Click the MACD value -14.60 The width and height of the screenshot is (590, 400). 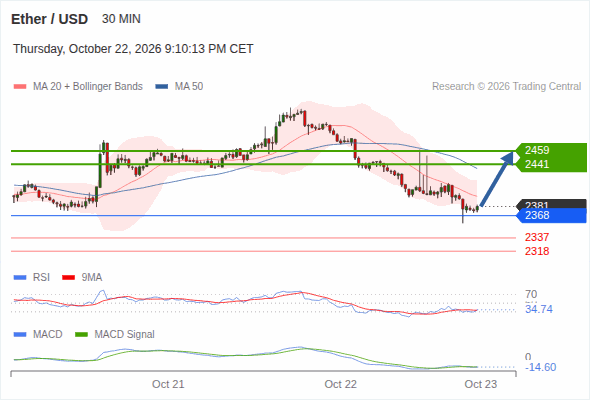tap(540, 367)
